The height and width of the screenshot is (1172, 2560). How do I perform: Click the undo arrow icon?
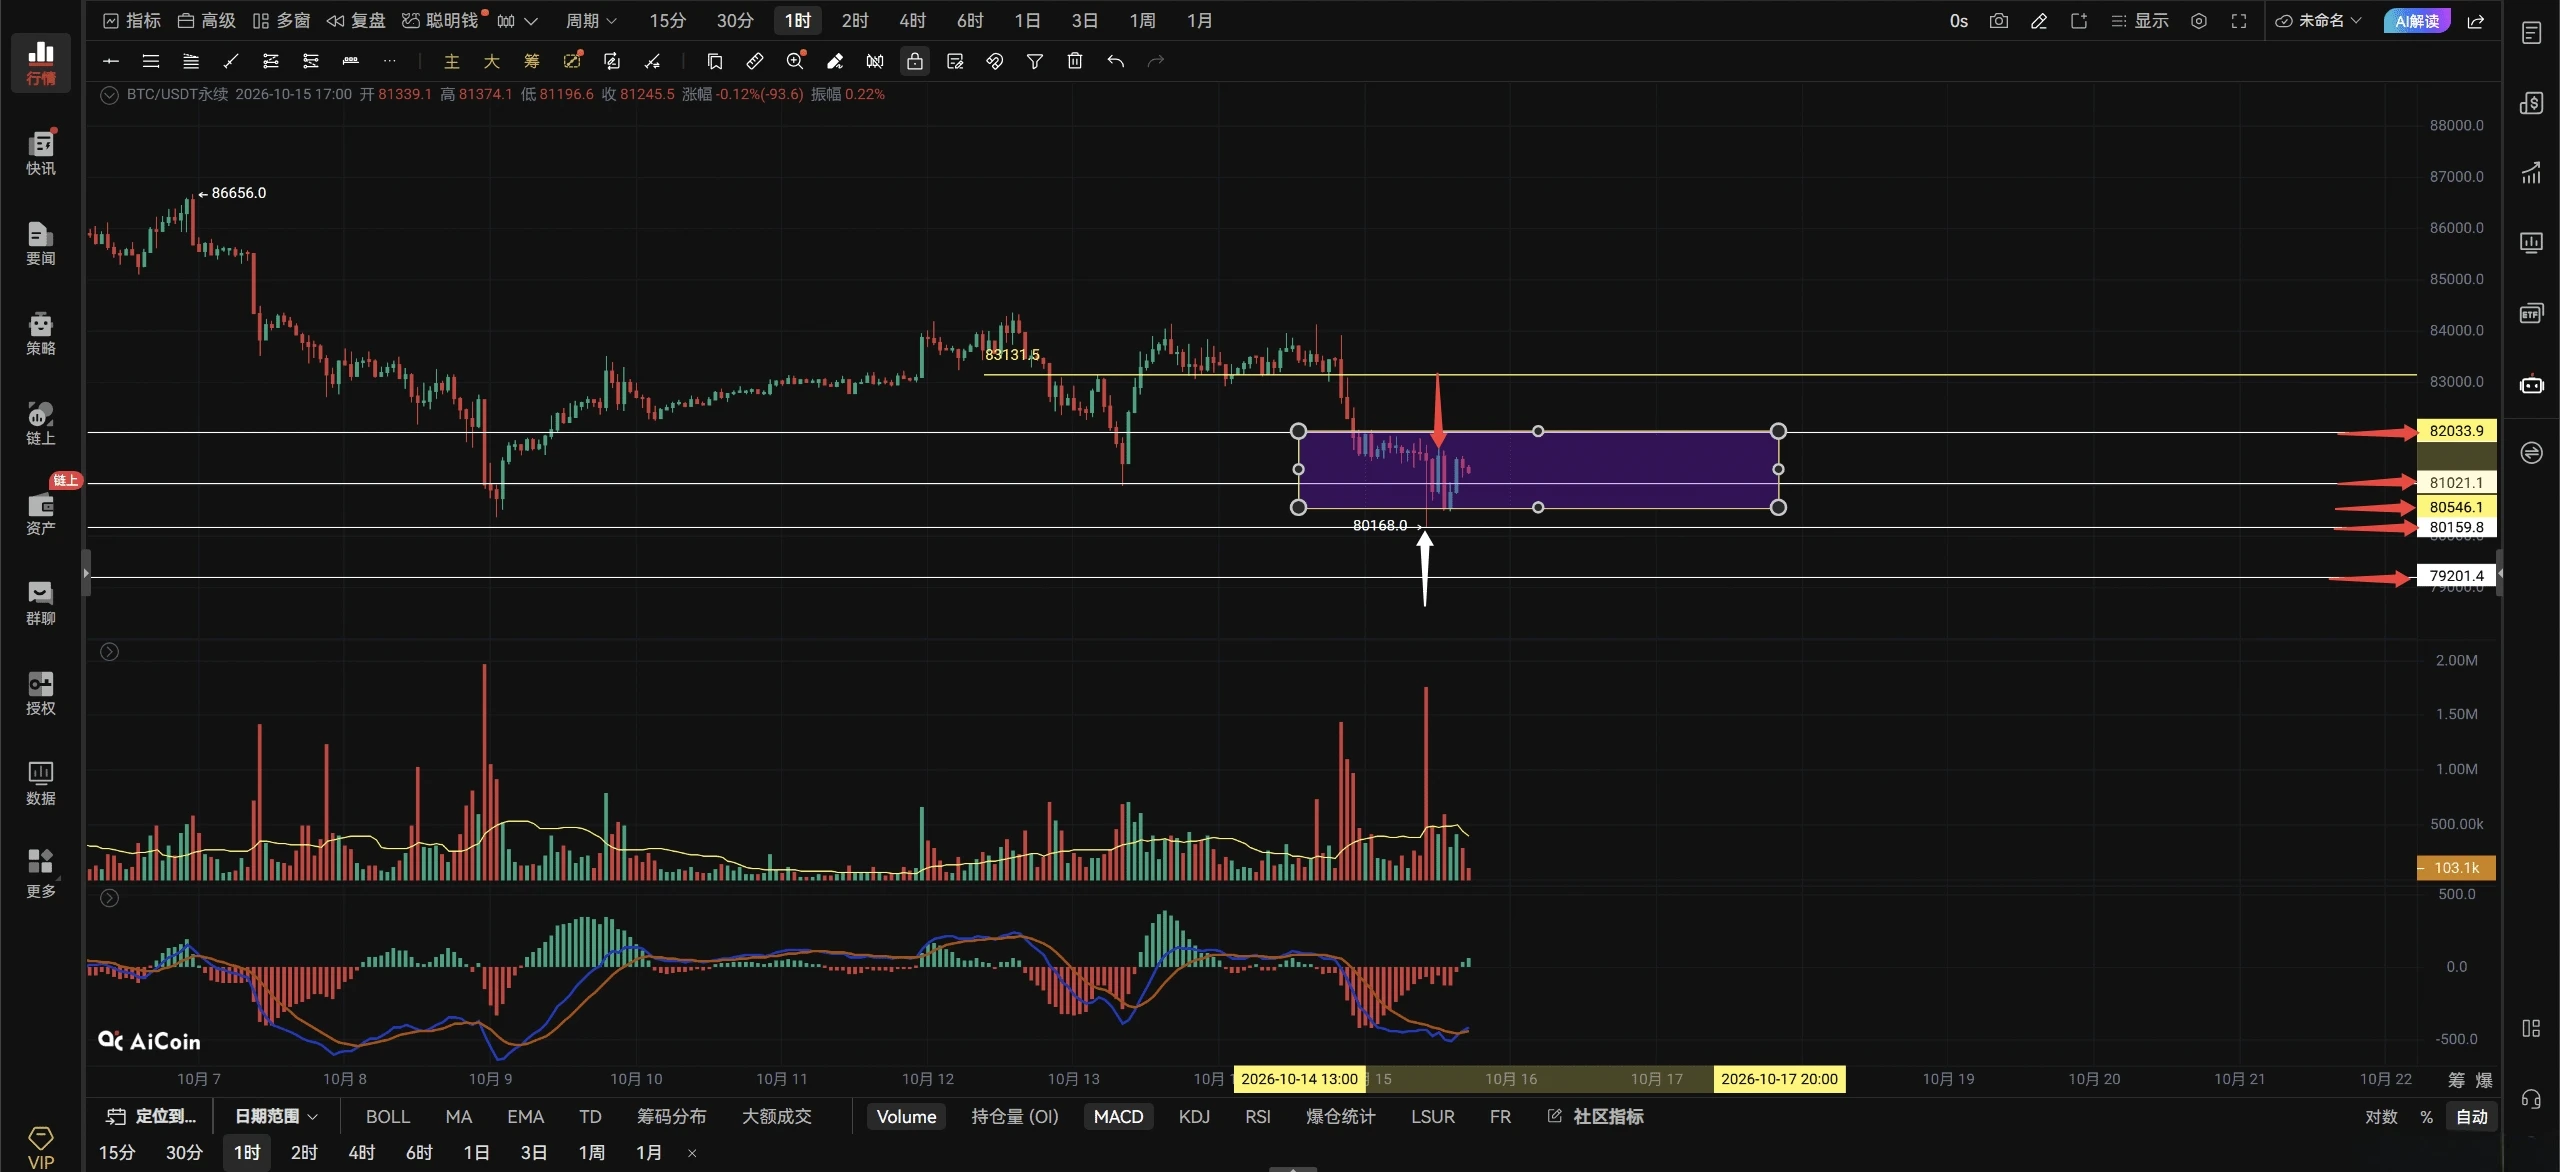pos(1115,62)
